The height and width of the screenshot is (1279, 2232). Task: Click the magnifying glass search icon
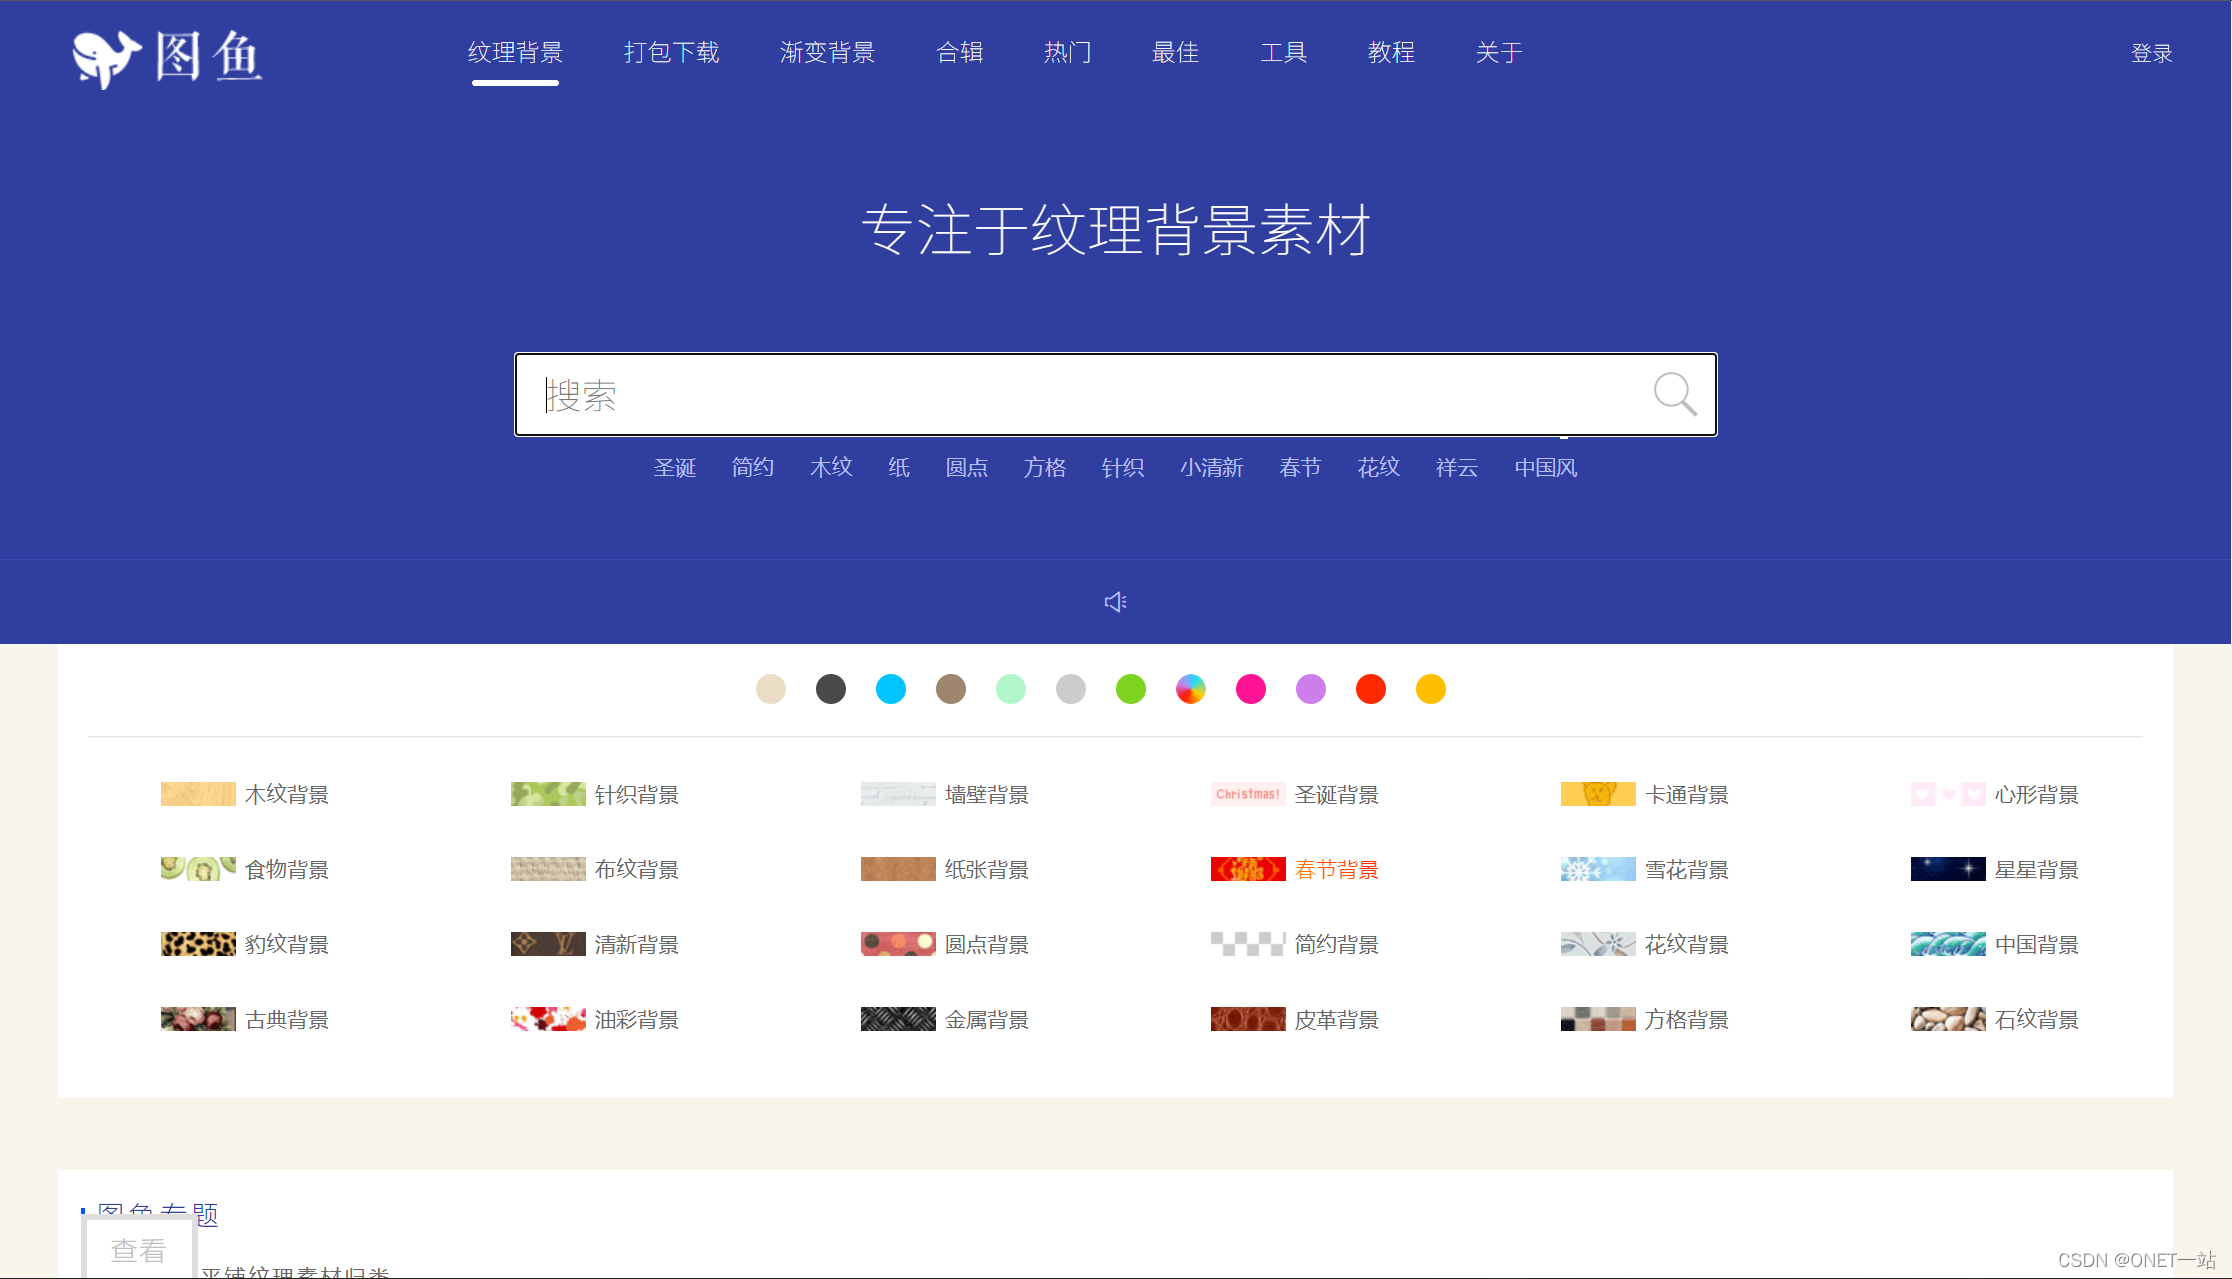click(x=1674, y=394)
